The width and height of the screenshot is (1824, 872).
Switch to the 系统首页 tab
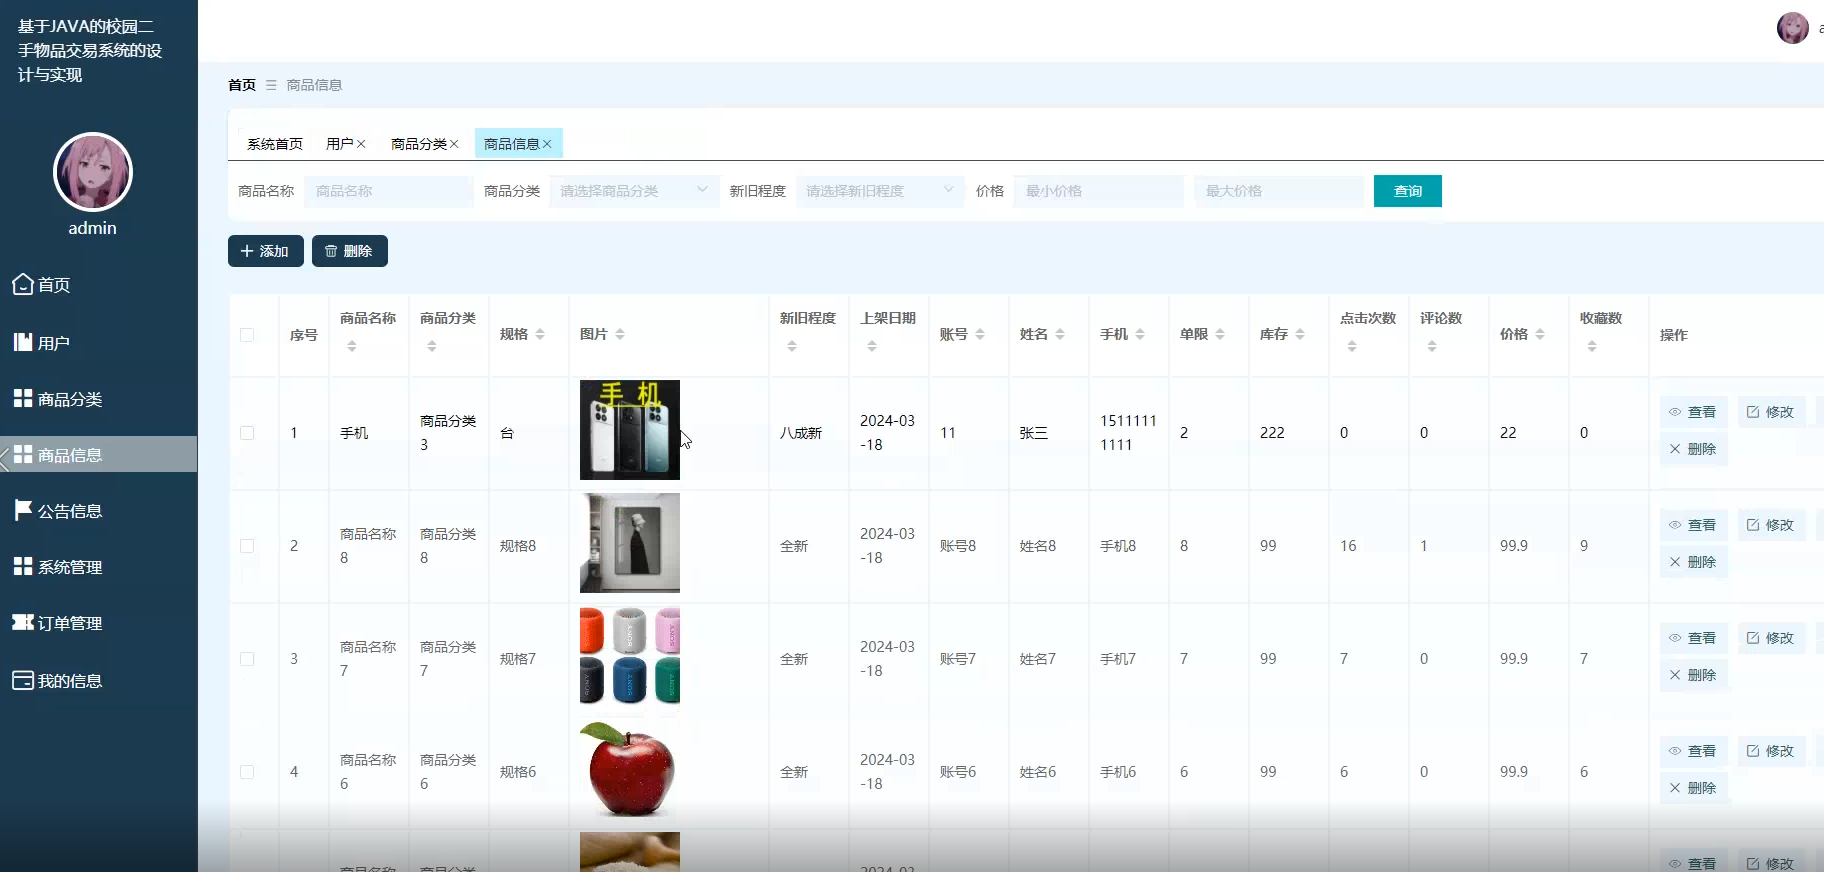tap(275, 144)
